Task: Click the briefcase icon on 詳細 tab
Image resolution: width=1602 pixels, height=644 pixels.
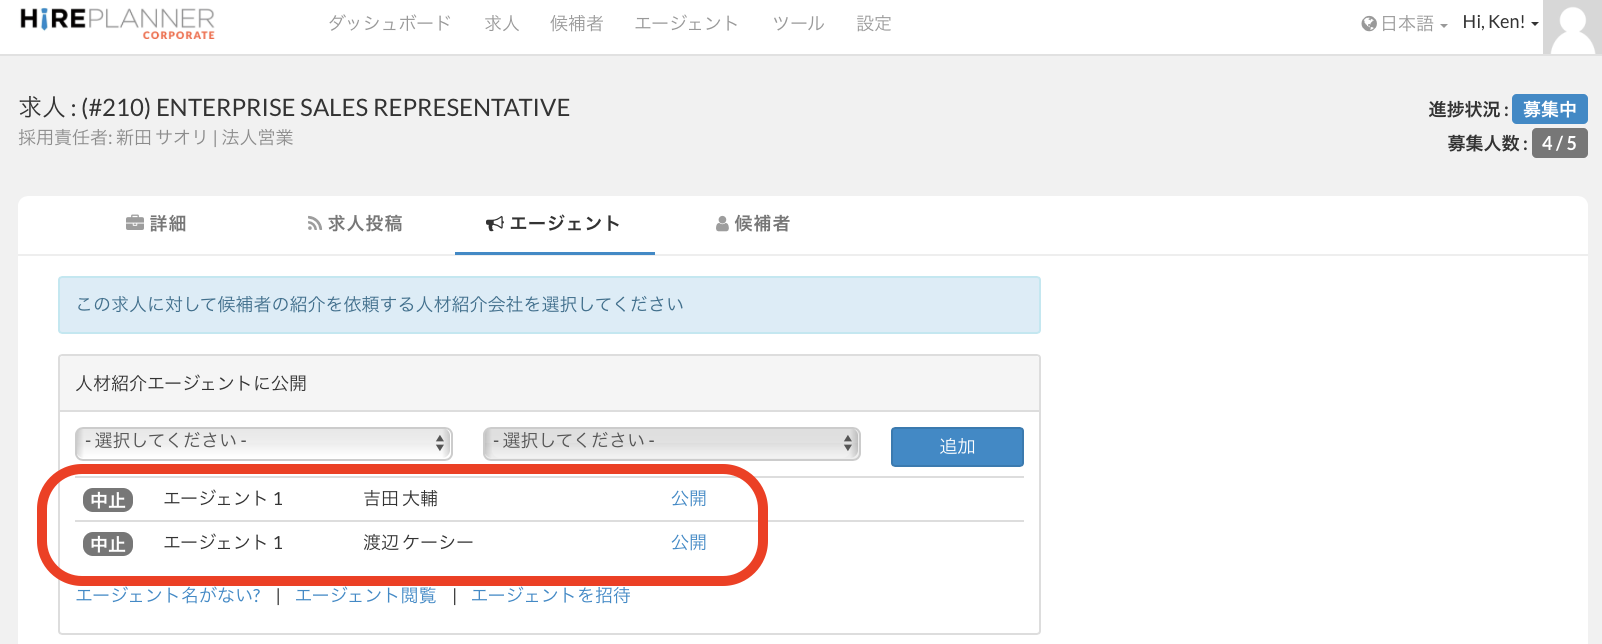Action: click(x=135, y=223)
